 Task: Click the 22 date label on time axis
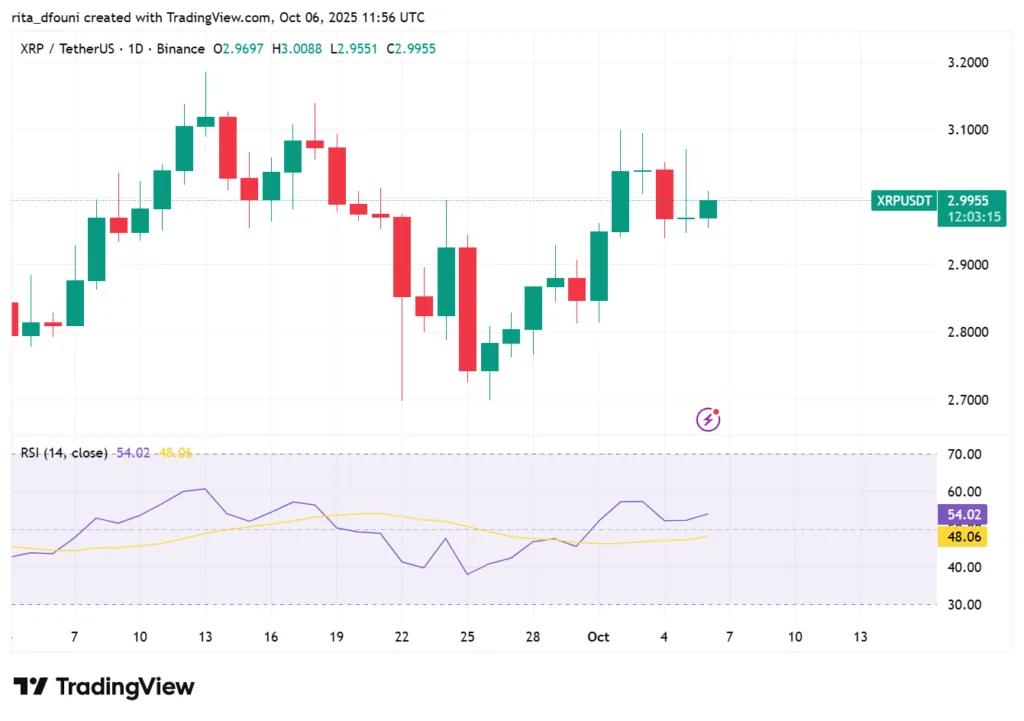(401, 637)
